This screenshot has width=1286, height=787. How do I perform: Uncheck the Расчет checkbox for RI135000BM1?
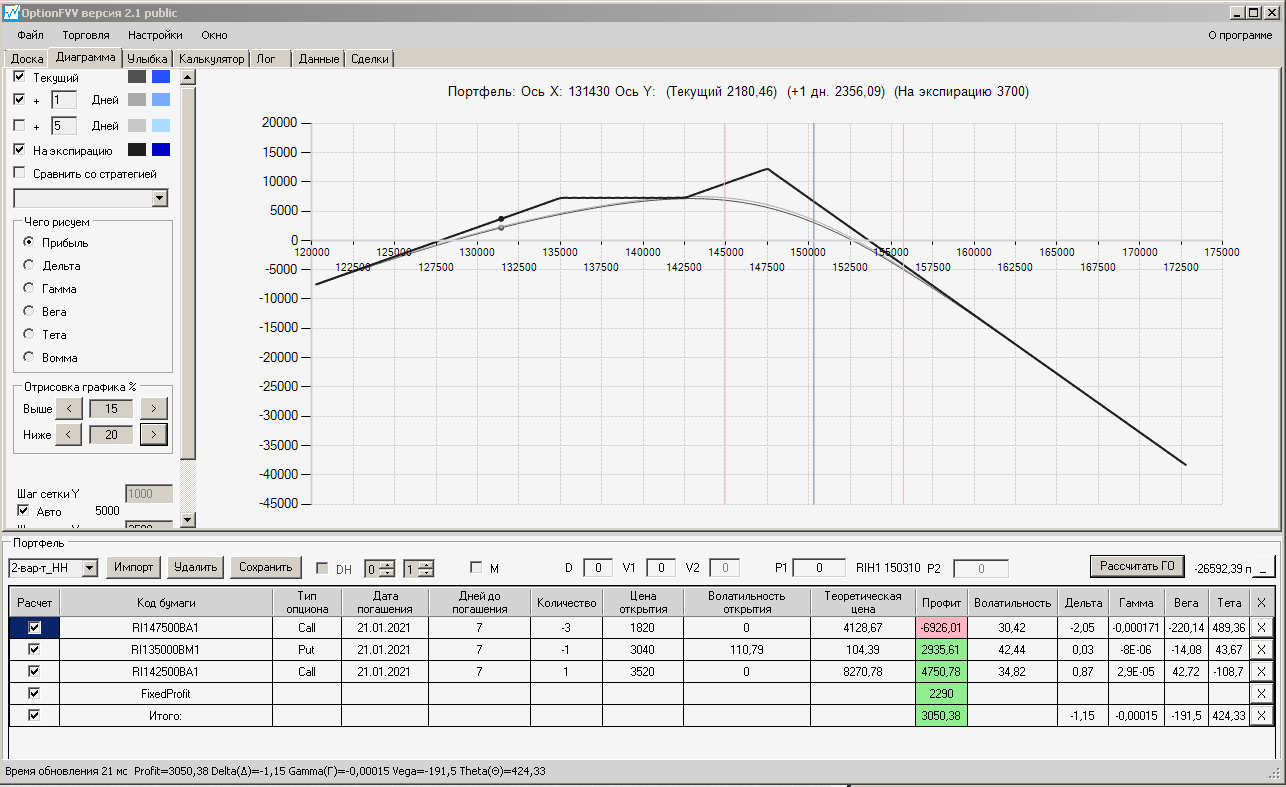(35, 649)
